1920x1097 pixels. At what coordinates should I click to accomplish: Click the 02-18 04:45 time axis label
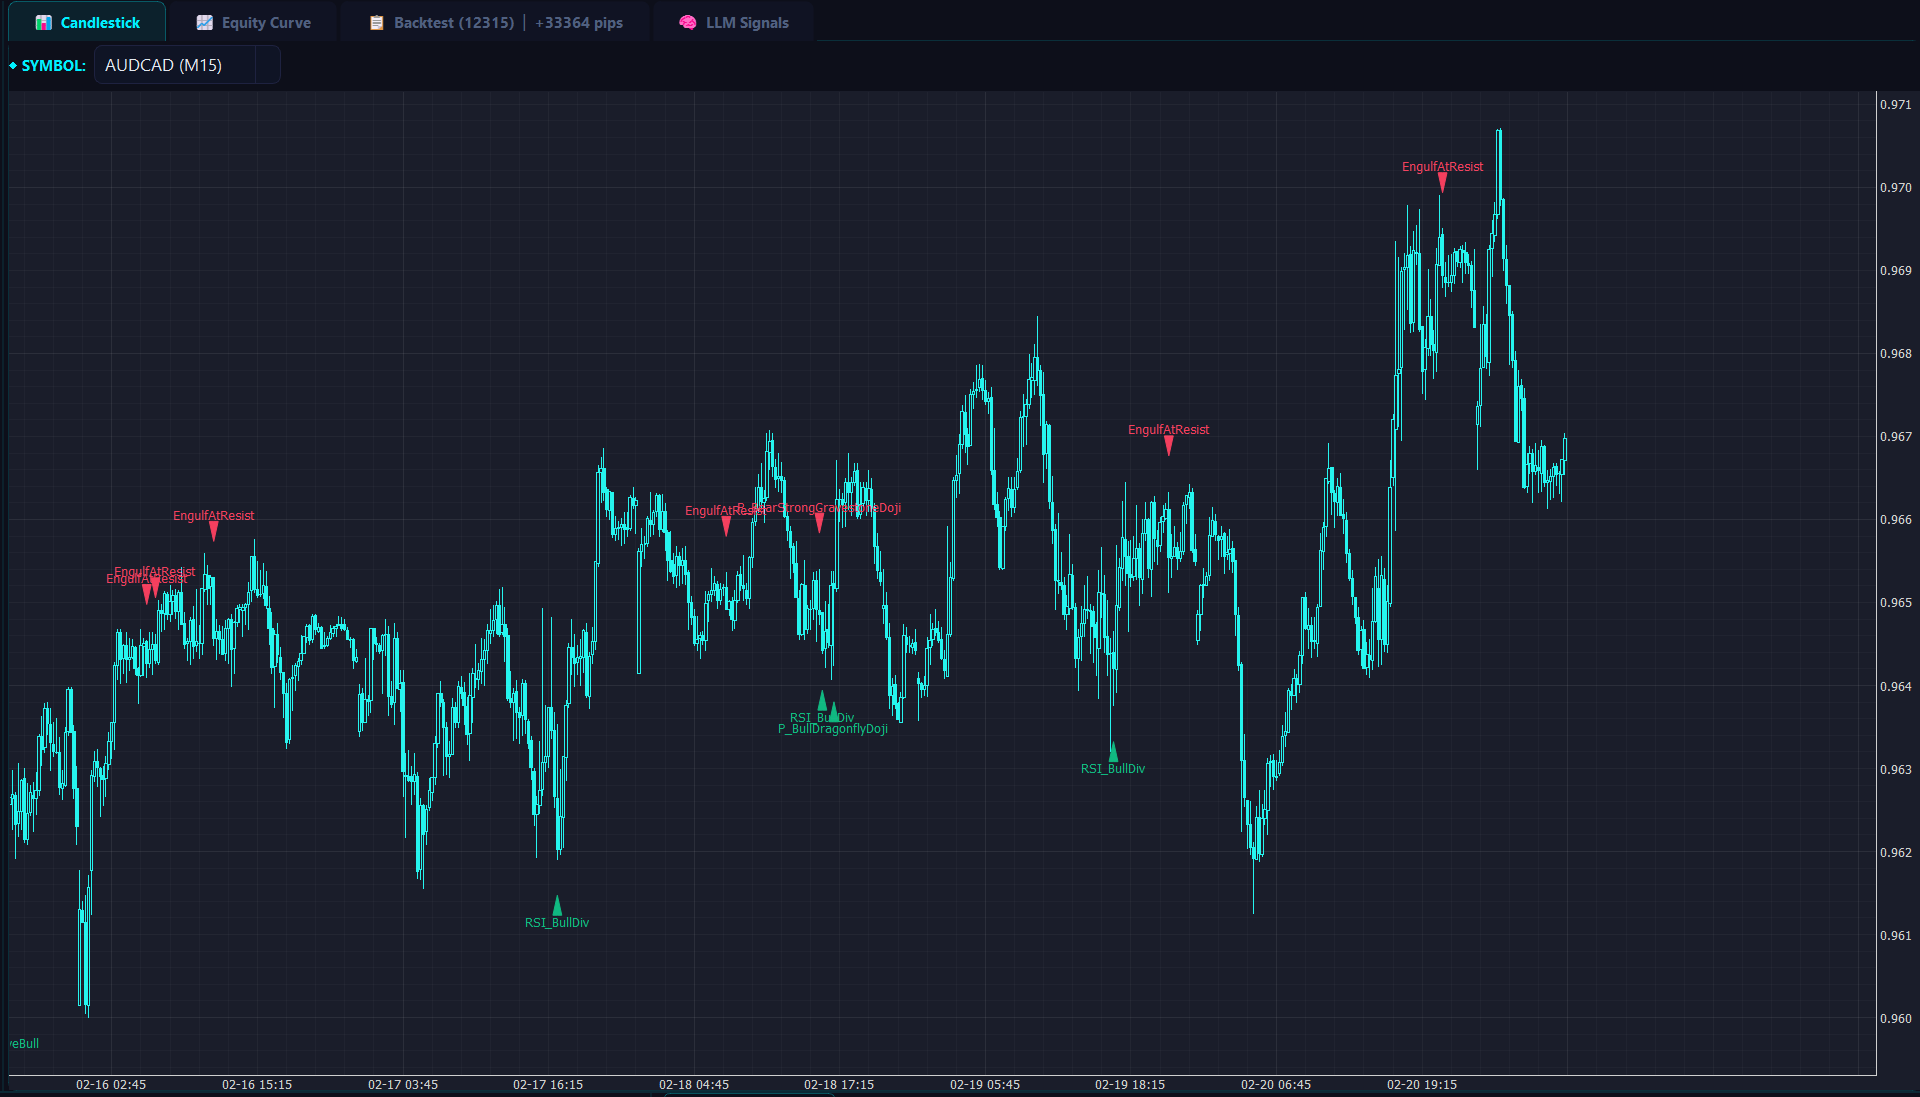coord(693,1084)
